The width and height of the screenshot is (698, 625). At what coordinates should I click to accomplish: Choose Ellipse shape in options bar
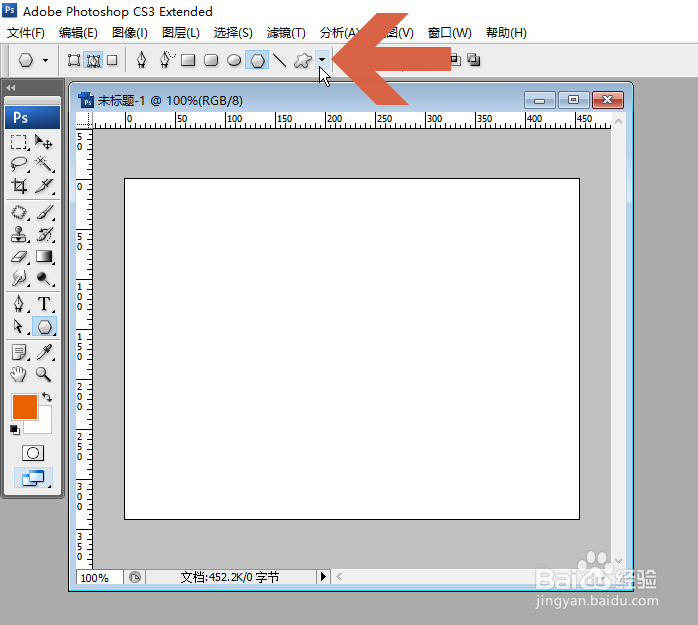(234, 60)
